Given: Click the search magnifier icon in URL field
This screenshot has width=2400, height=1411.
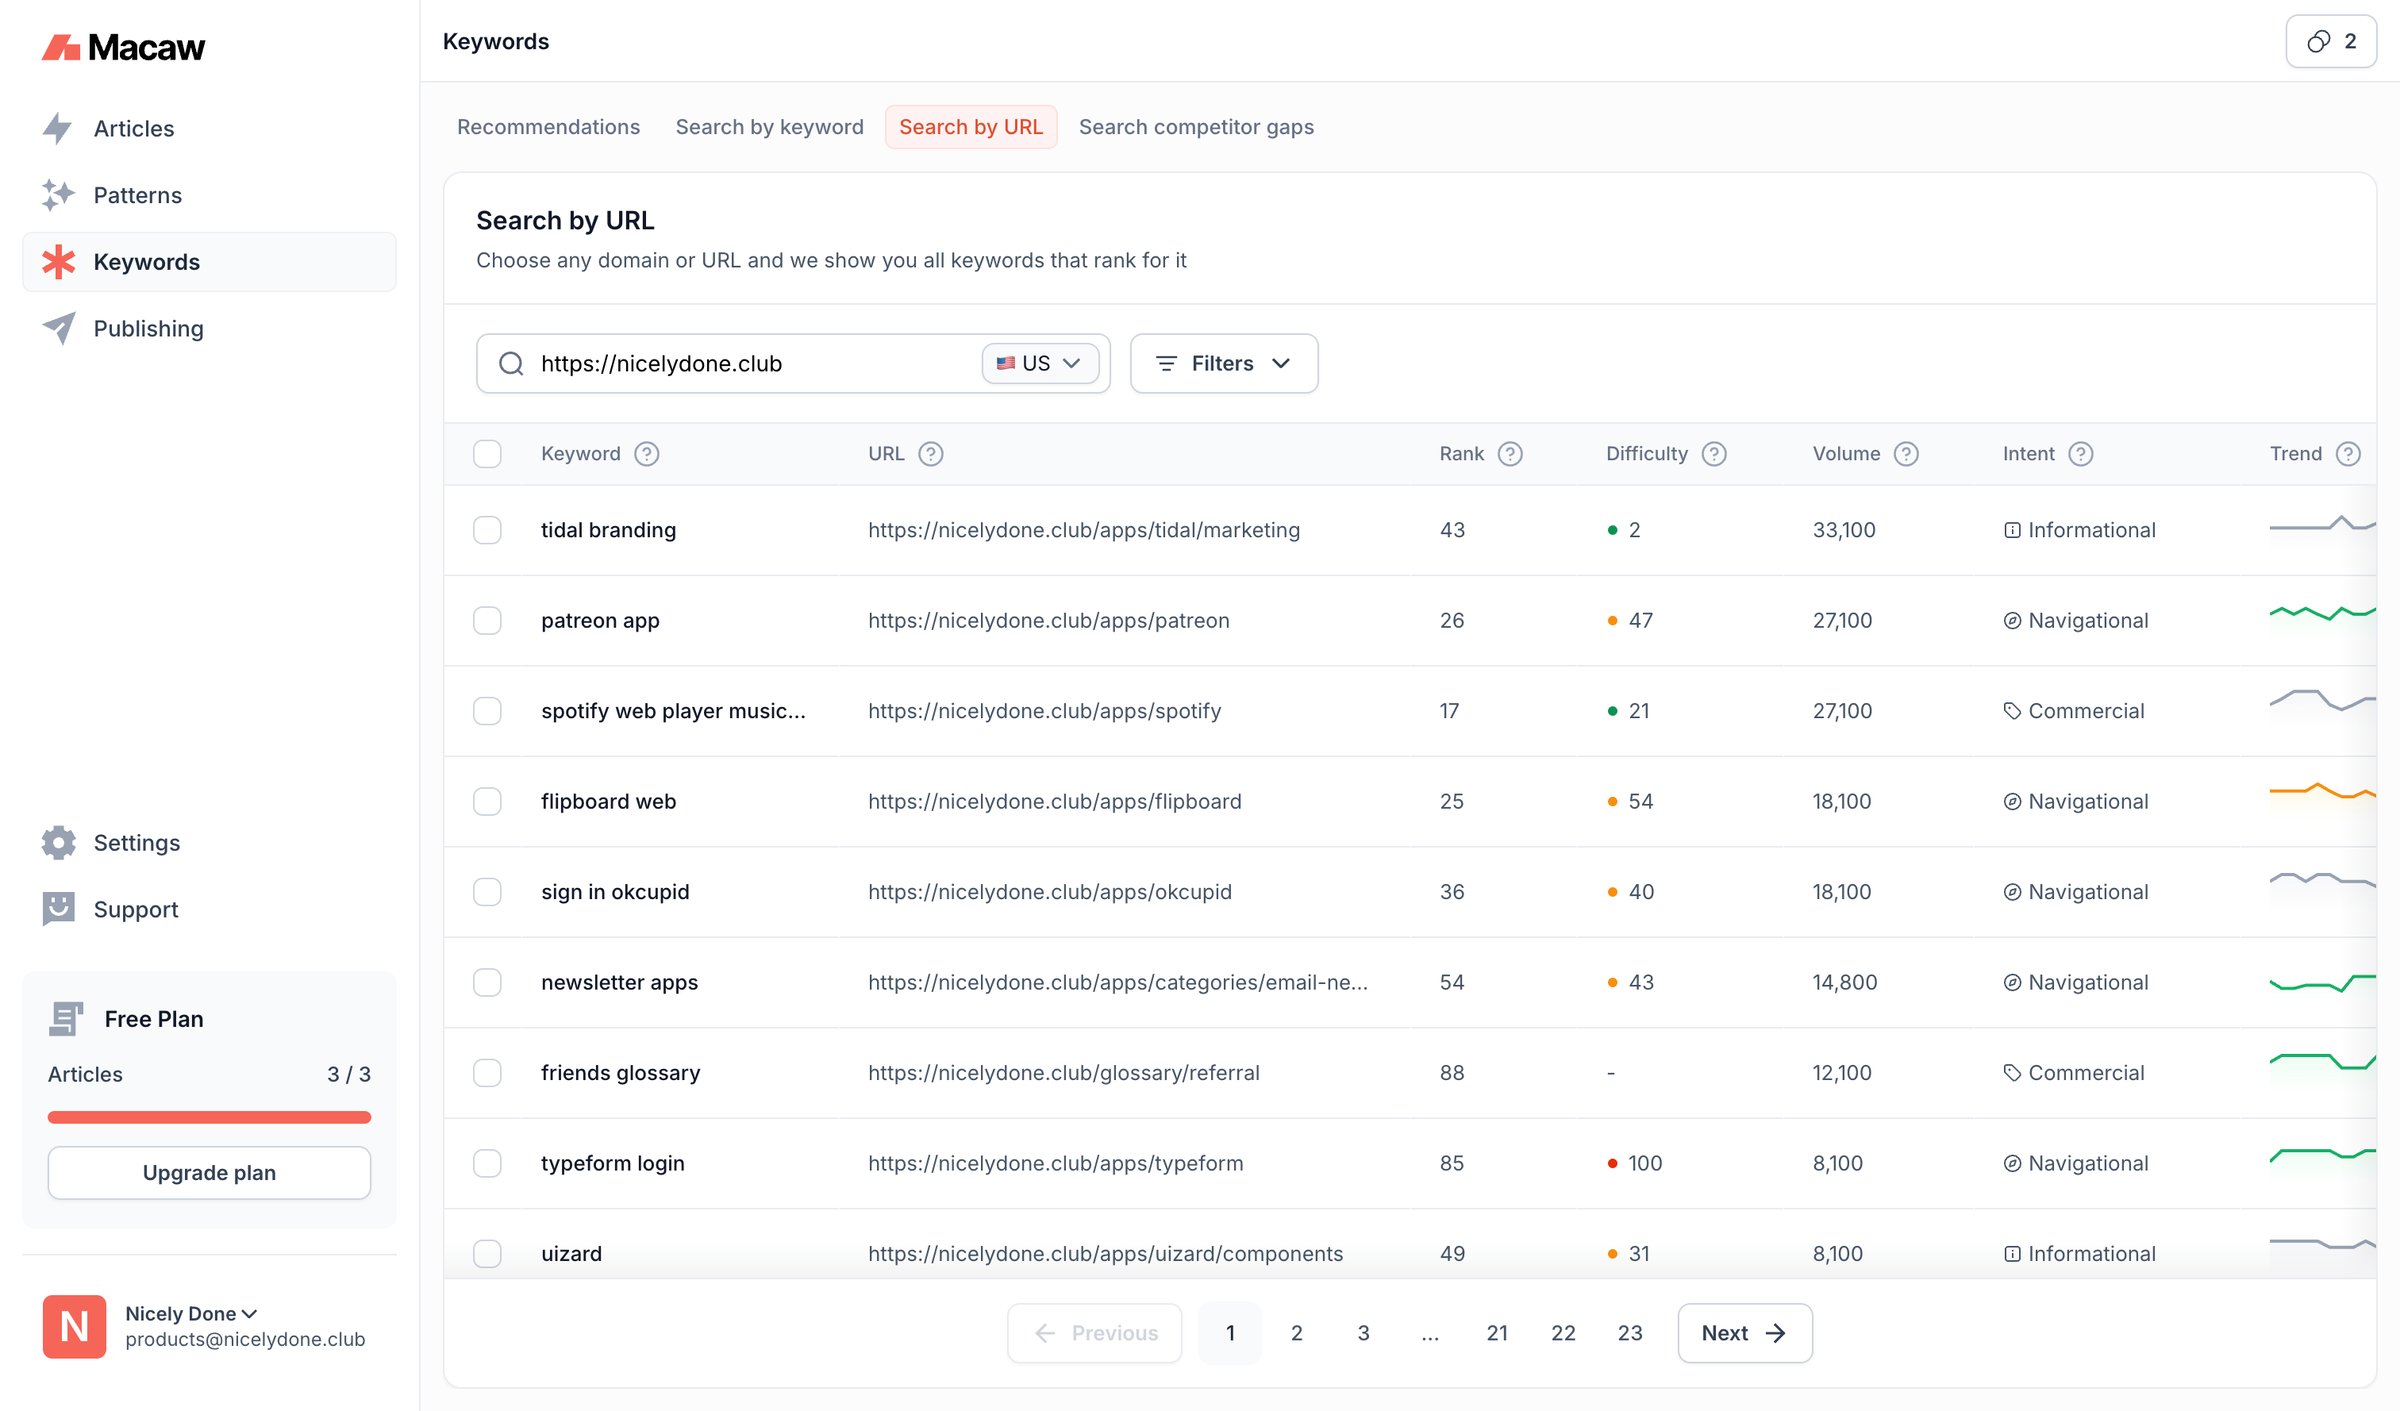Looking at the screenshot, I should coord(511,363).
